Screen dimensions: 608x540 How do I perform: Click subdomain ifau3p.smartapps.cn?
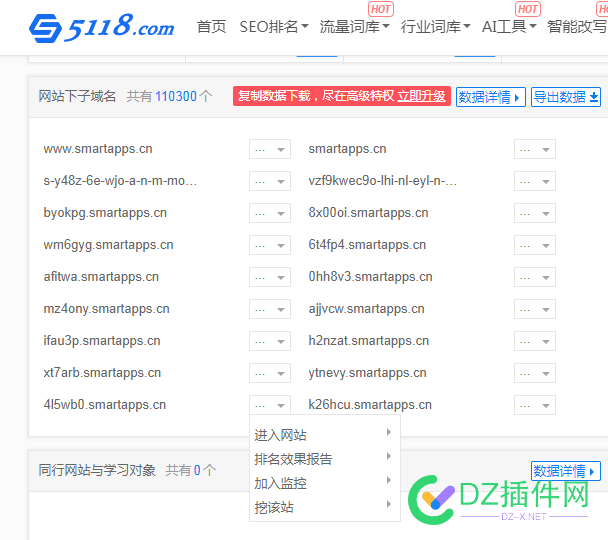point(102,341)
